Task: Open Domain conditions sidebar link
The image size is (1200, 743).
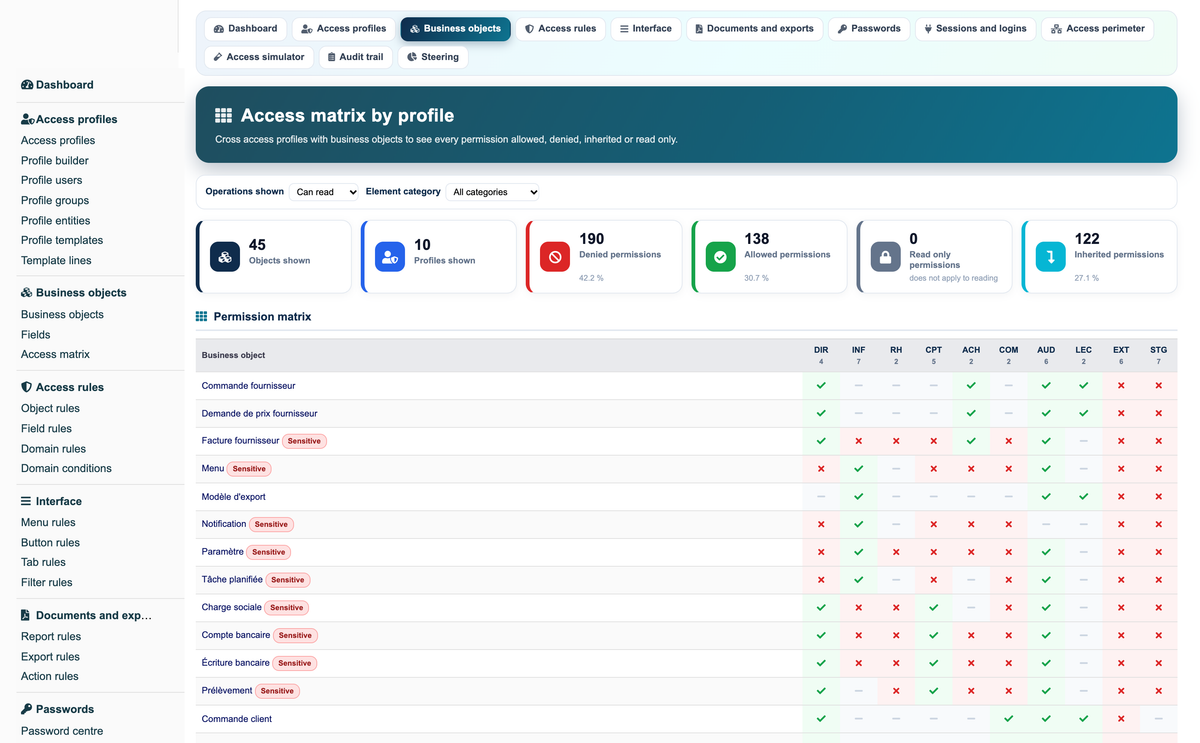Action: (x=66, y=468)
